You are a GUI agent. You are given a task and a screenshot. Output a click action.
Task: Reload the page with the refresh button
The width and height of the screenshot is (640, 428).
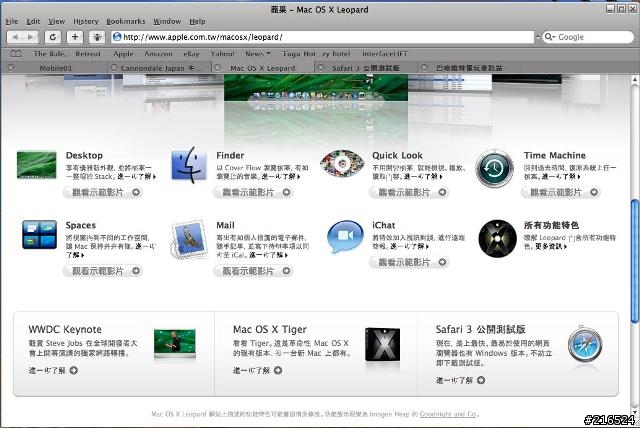click(x=53, y=37)
